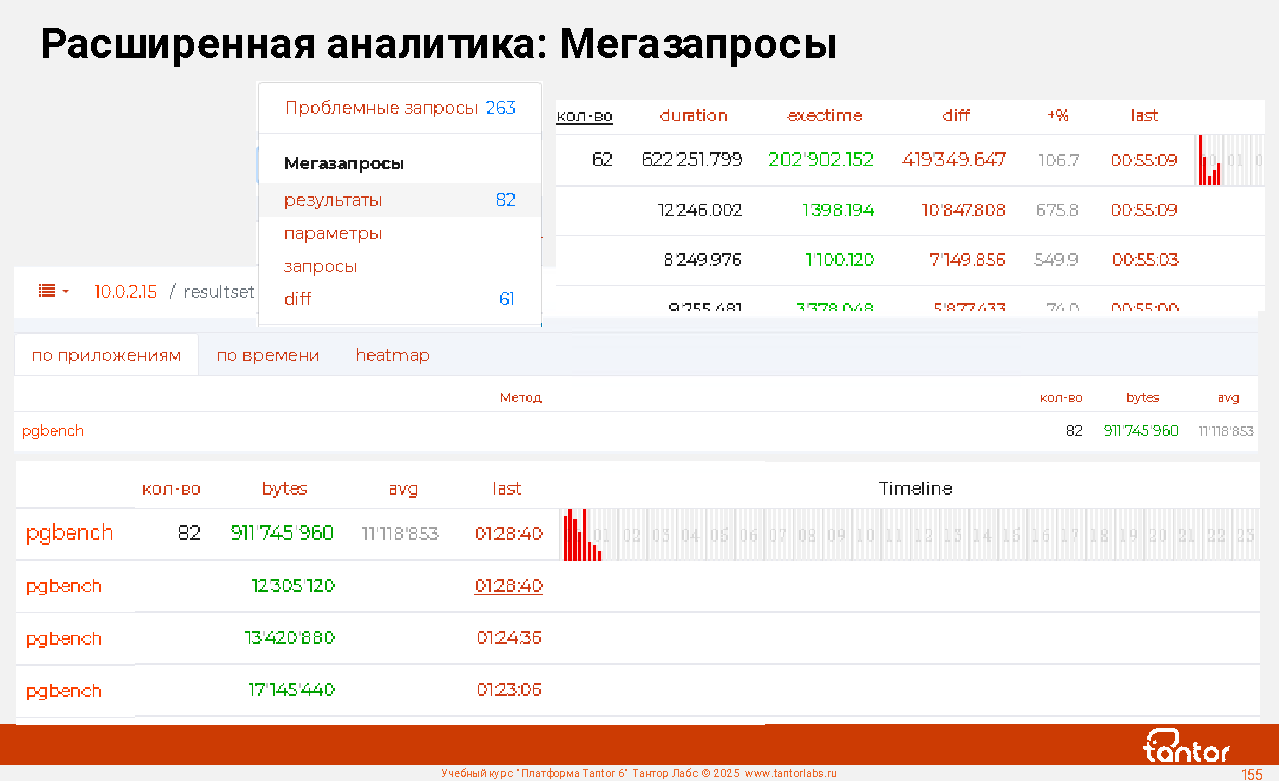1279x781 pixels.
Task: Select 'результаты' in Мегазапросы menu
Action: pyautogui.click(x=333, y=200)
